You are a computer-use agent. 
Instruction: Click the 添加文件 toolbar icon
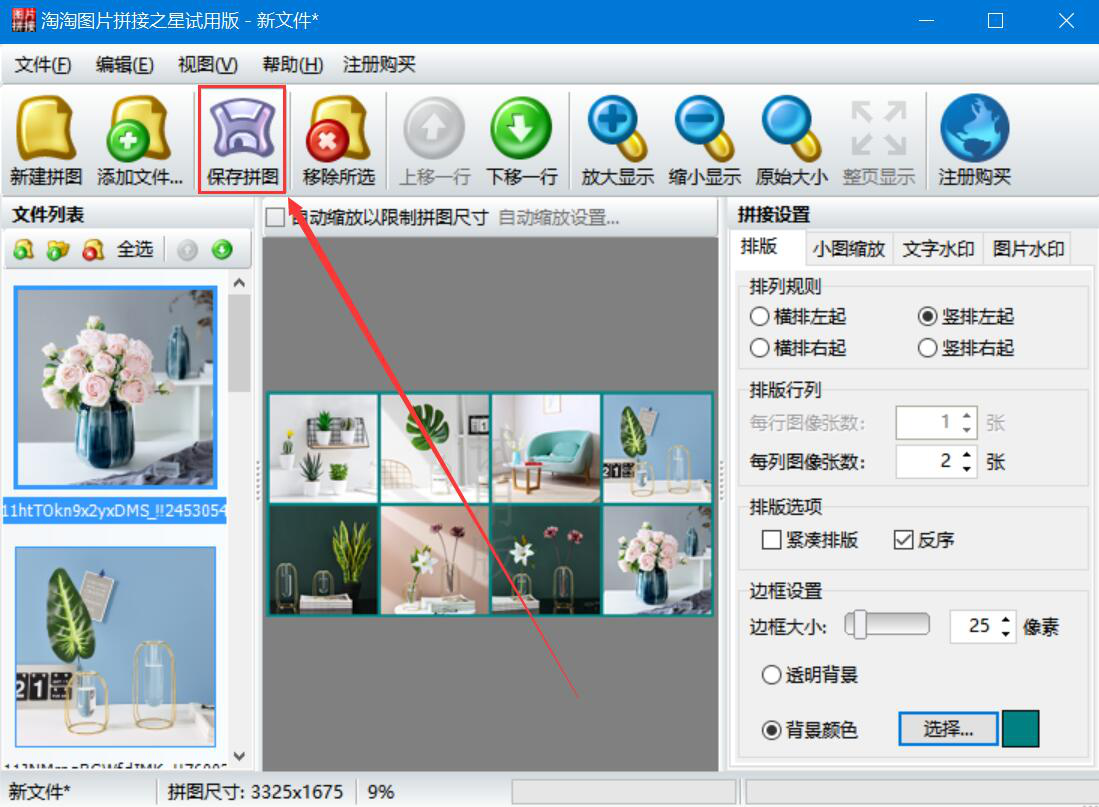pos(139,141)
